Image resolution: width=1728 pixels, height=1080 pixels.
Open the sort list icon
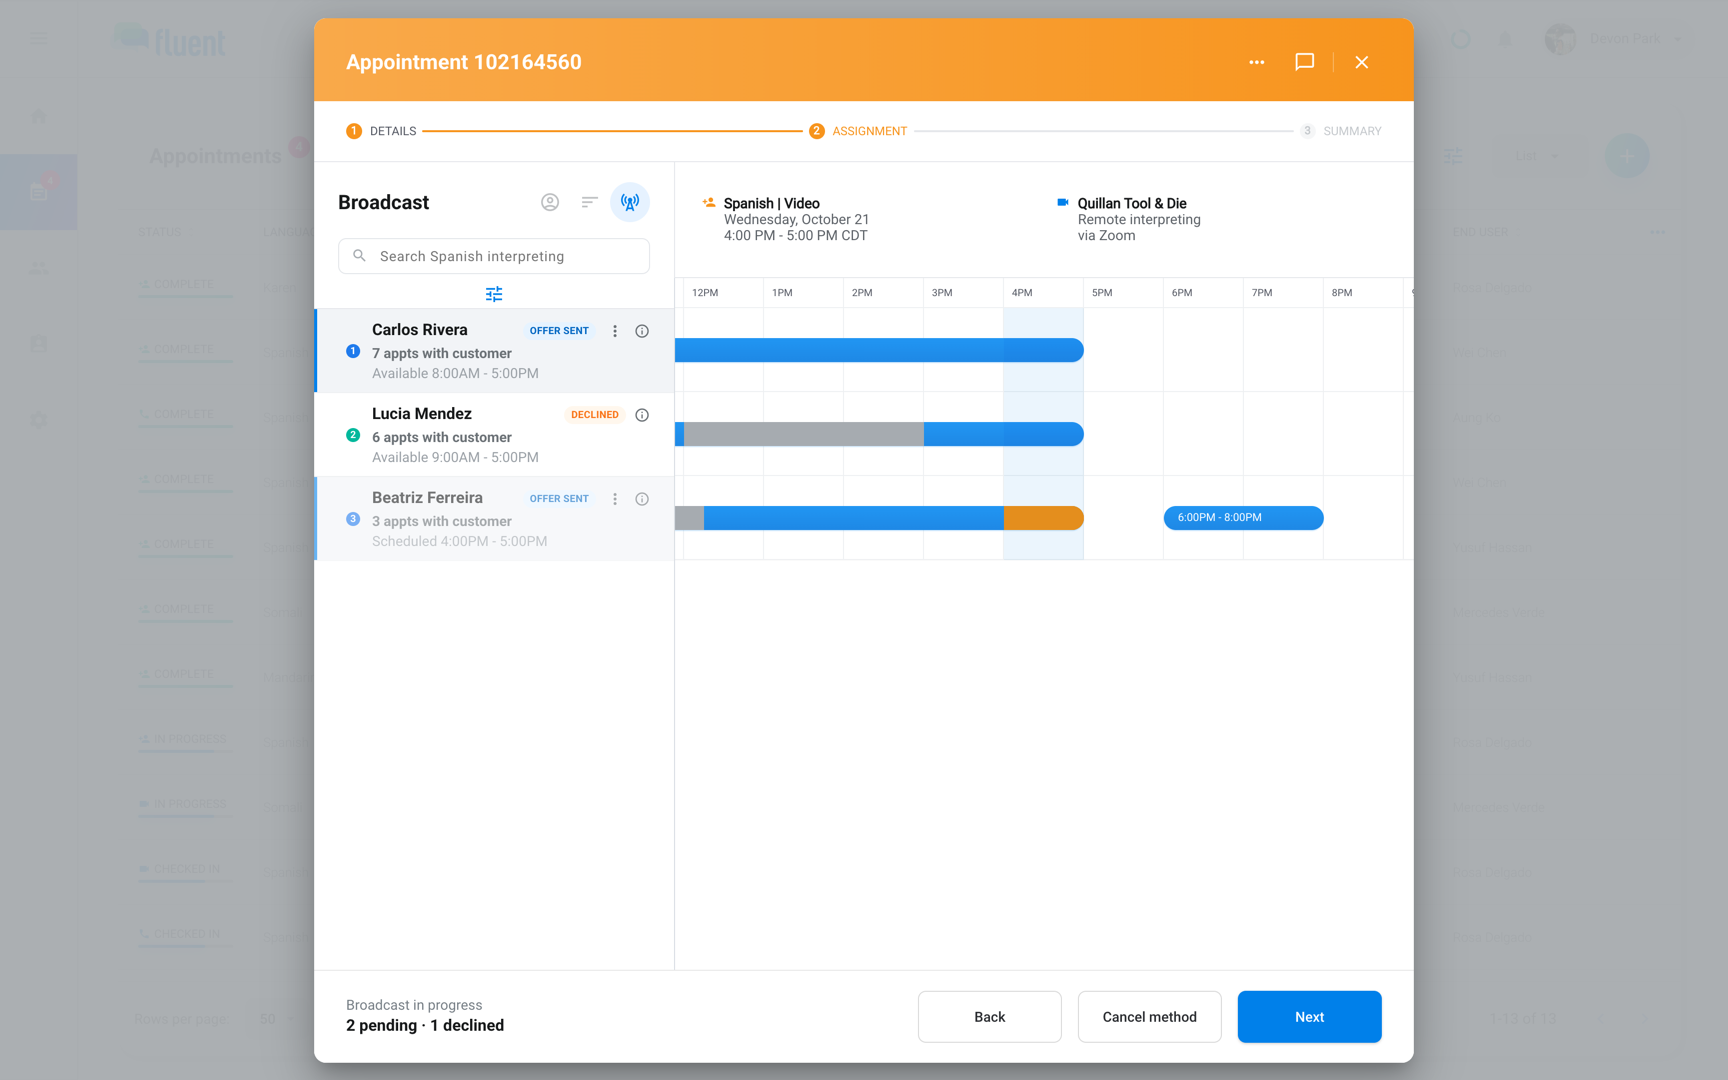590,202
